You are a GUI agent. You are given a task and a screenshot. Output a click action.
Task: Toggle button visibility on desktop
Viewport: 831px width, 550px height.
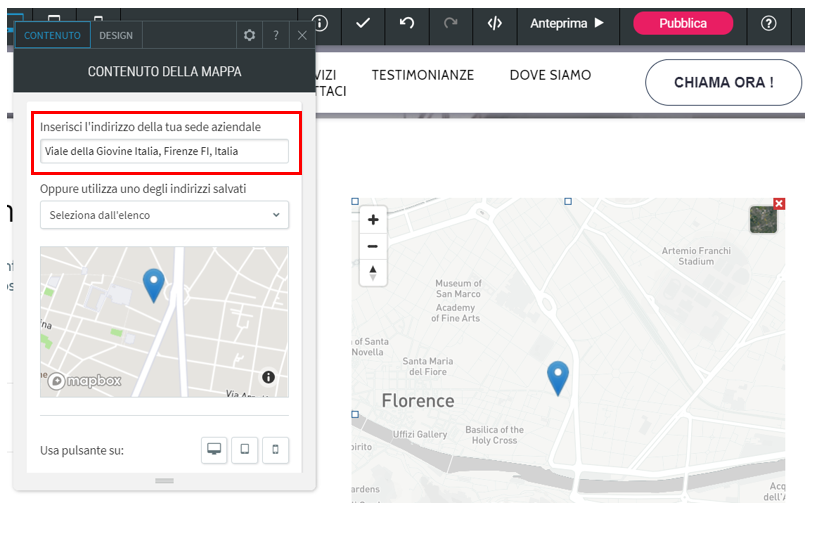click(x=214, y=450)
